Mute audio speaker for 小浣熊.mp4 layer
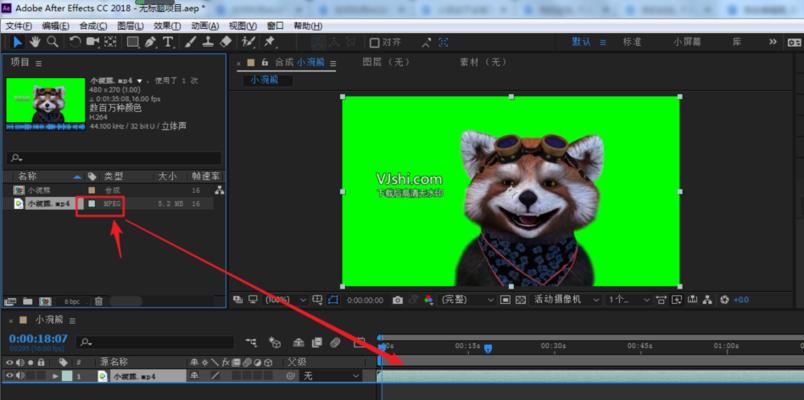This screenshot has height=400, width=804. (x=20, y=376)
